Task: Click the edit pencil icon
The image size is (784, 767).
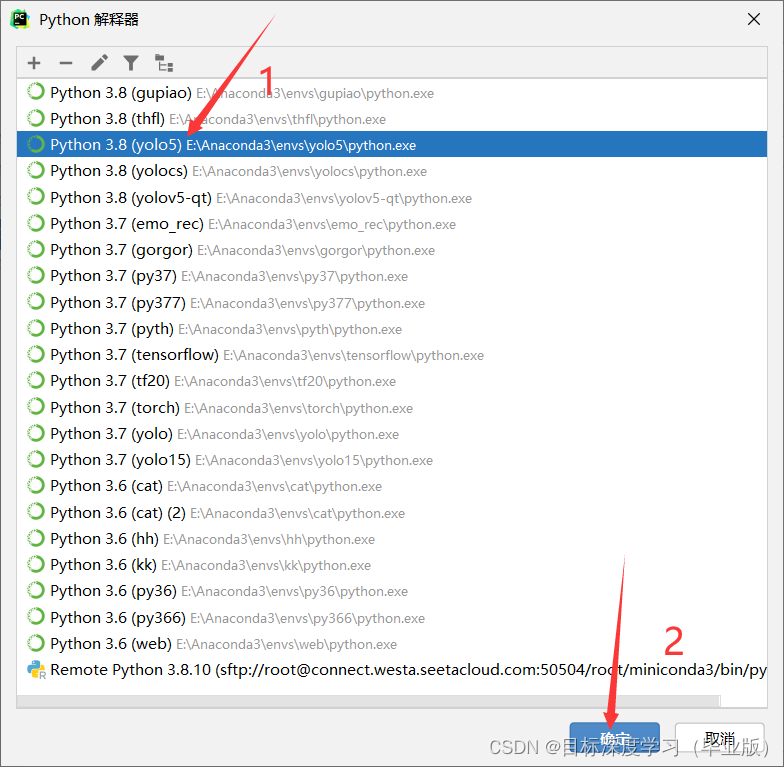Action: click(99, 63)
